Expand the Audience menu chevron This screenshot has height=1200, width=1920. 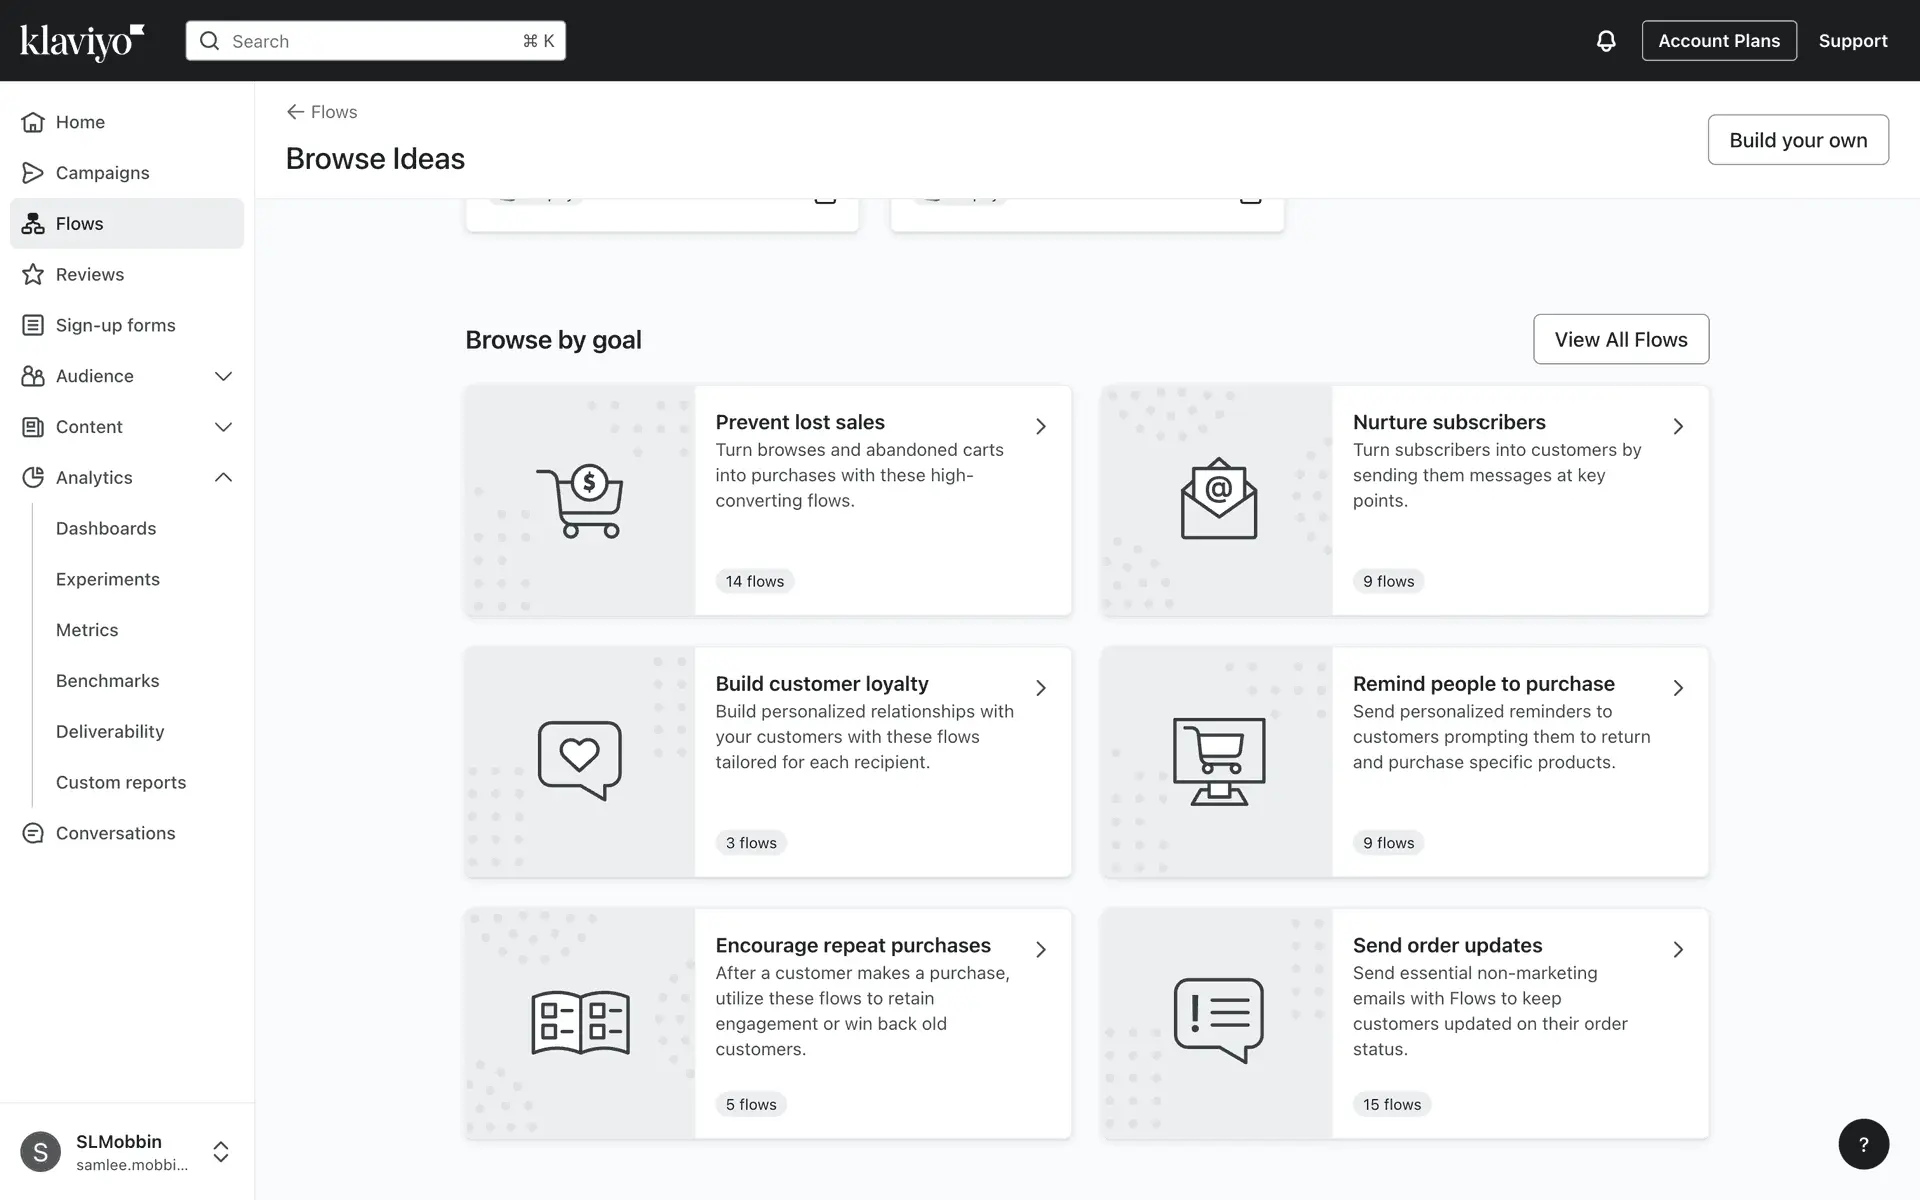tap(223, 376)
